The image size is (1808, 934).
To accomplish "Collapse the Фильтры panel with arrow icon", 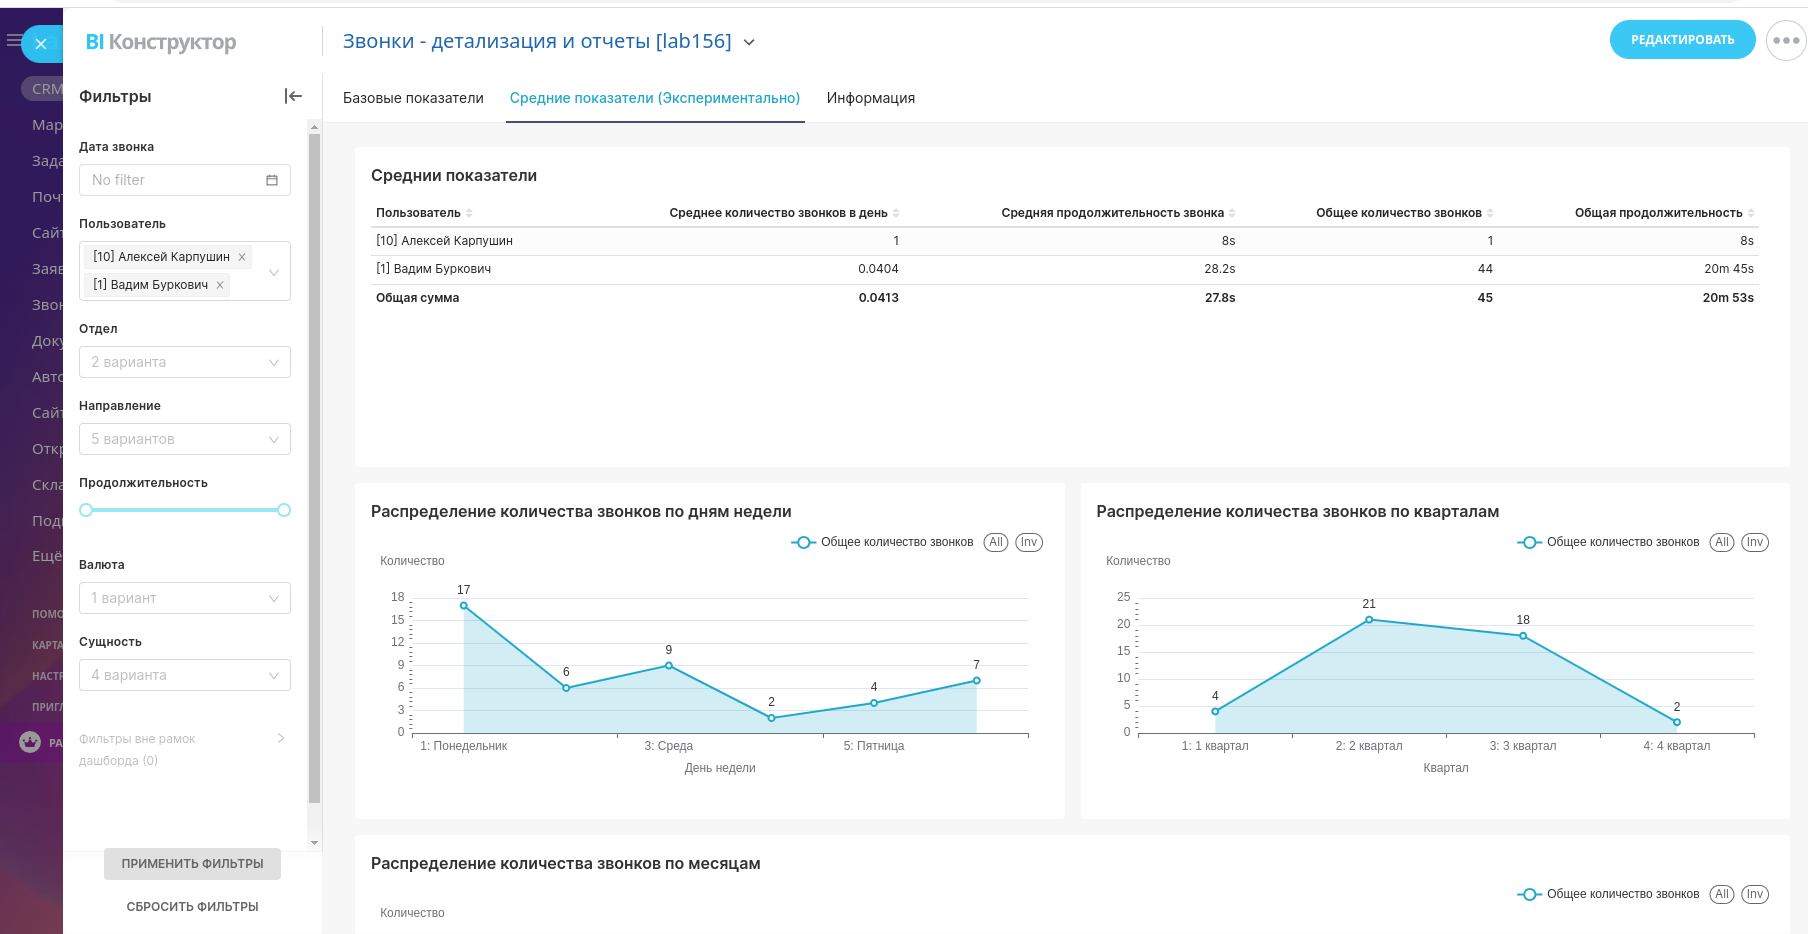I will tap(293, 96).
